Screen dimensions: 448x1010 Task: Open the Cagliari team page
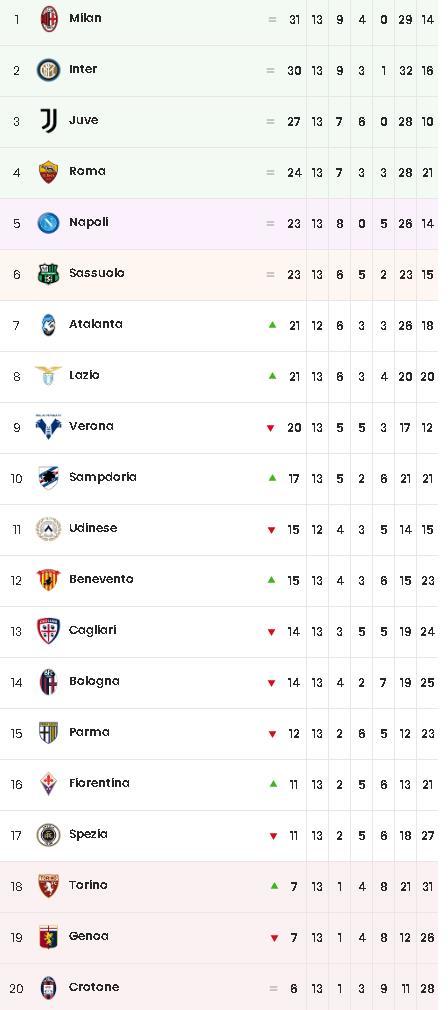tap(93, 630)
